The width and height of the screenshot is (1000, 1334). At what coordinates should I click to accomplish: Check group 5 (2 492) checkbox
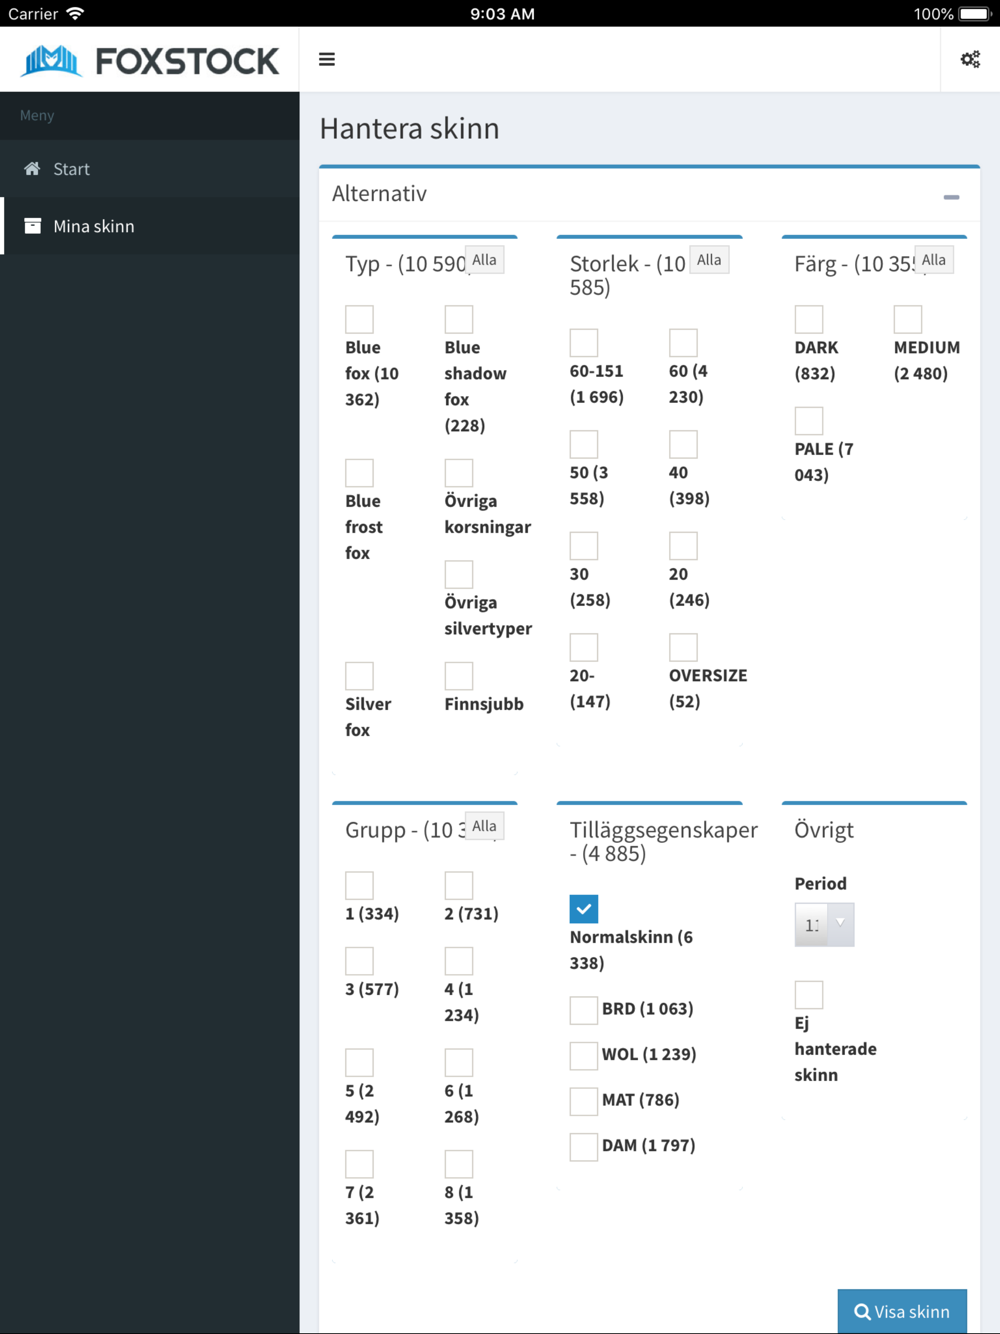tap(359, 1062)
